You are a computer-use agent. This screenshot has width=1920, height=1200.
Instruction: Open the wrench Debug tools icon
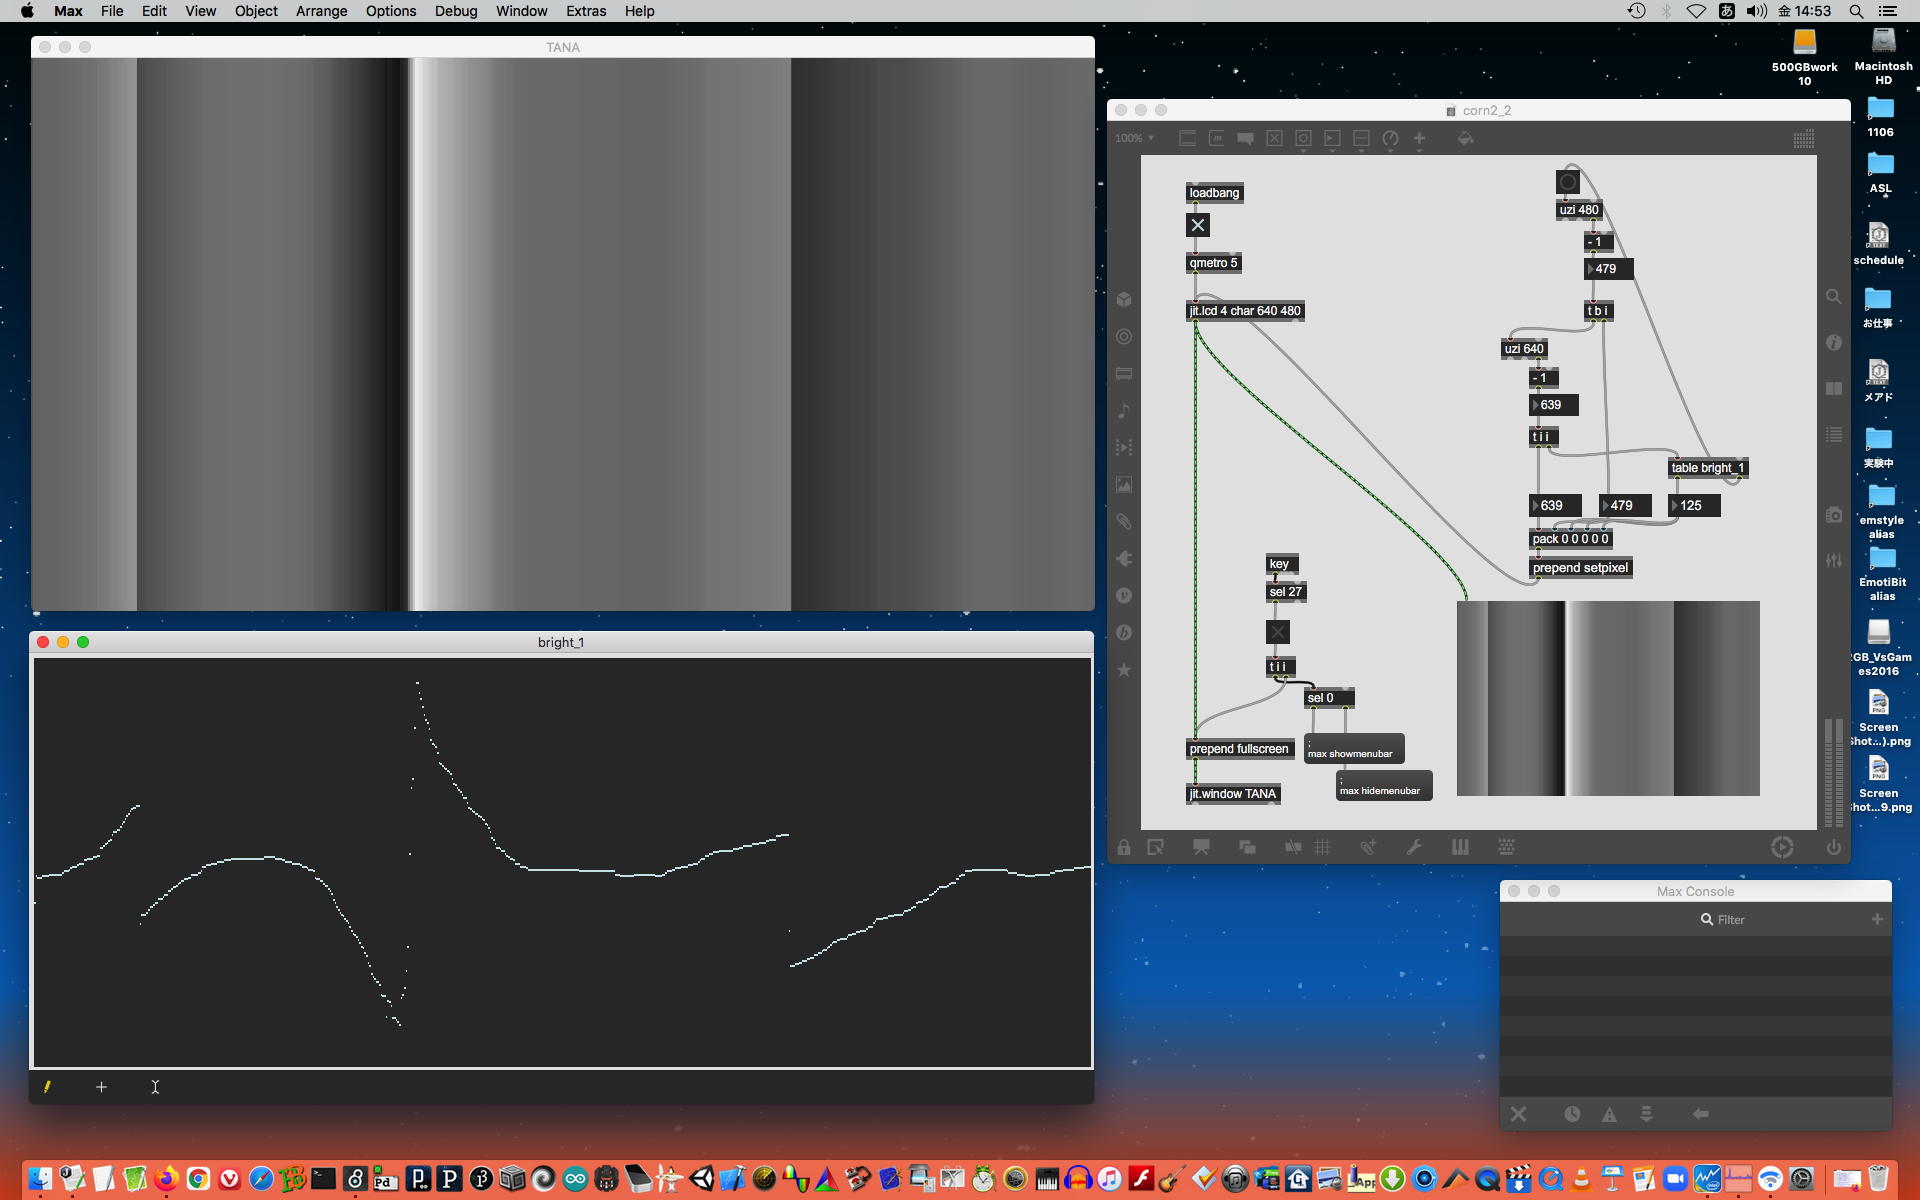click(1414, 848)
